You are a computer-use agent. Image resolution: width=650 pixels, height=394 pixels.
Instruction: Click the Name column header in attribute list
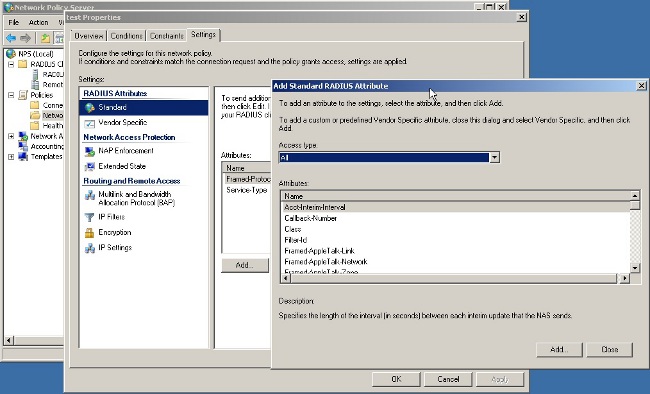coord(455,196)
